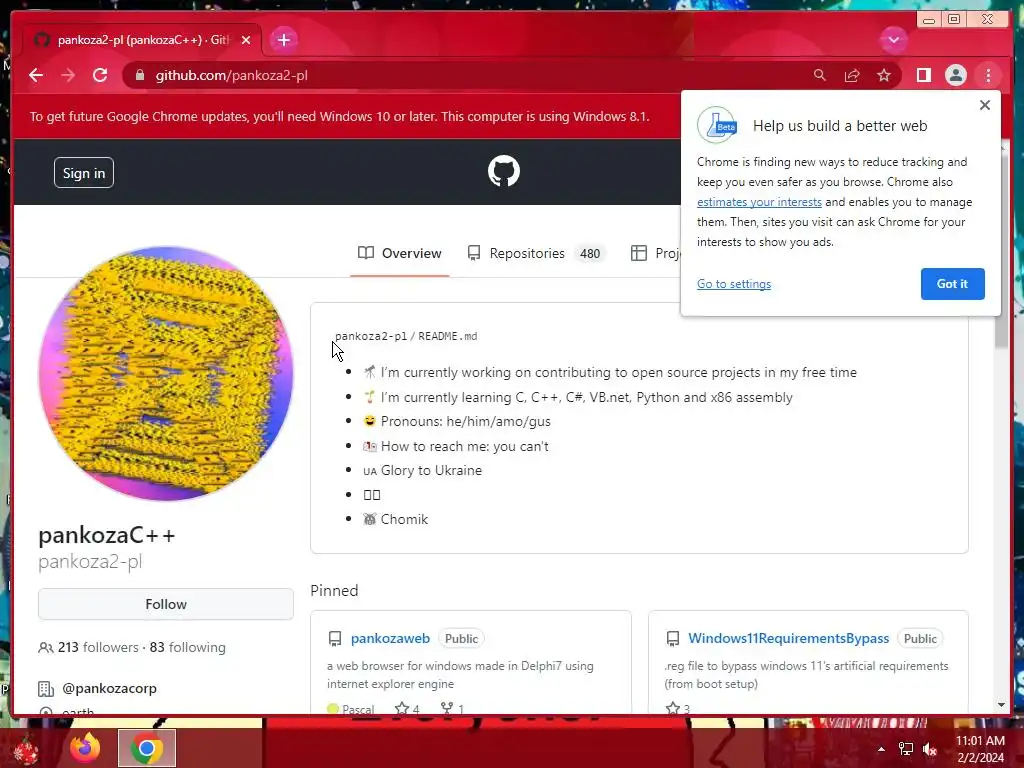Screen dimensions: 1024x768
Task: Click the Pascal language label
Action: (x=358, y=709)
